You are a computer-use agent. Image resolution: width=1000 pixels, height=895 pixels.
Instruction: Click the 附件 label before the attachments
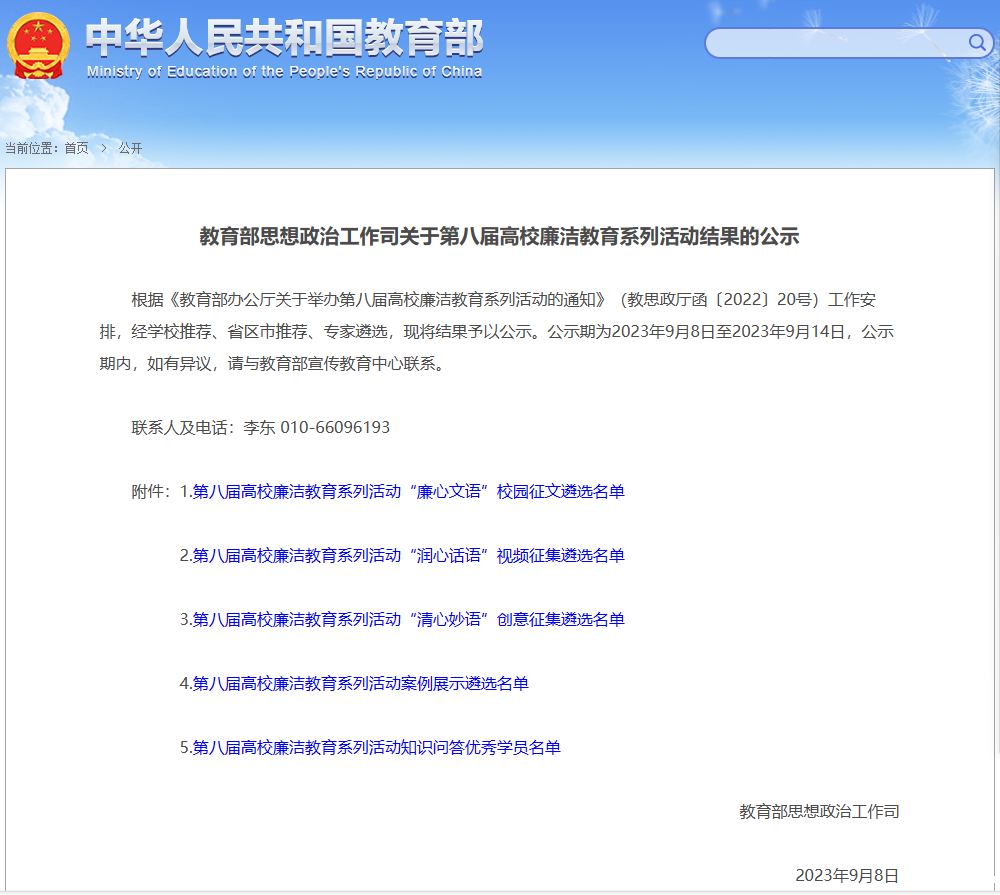151,491
